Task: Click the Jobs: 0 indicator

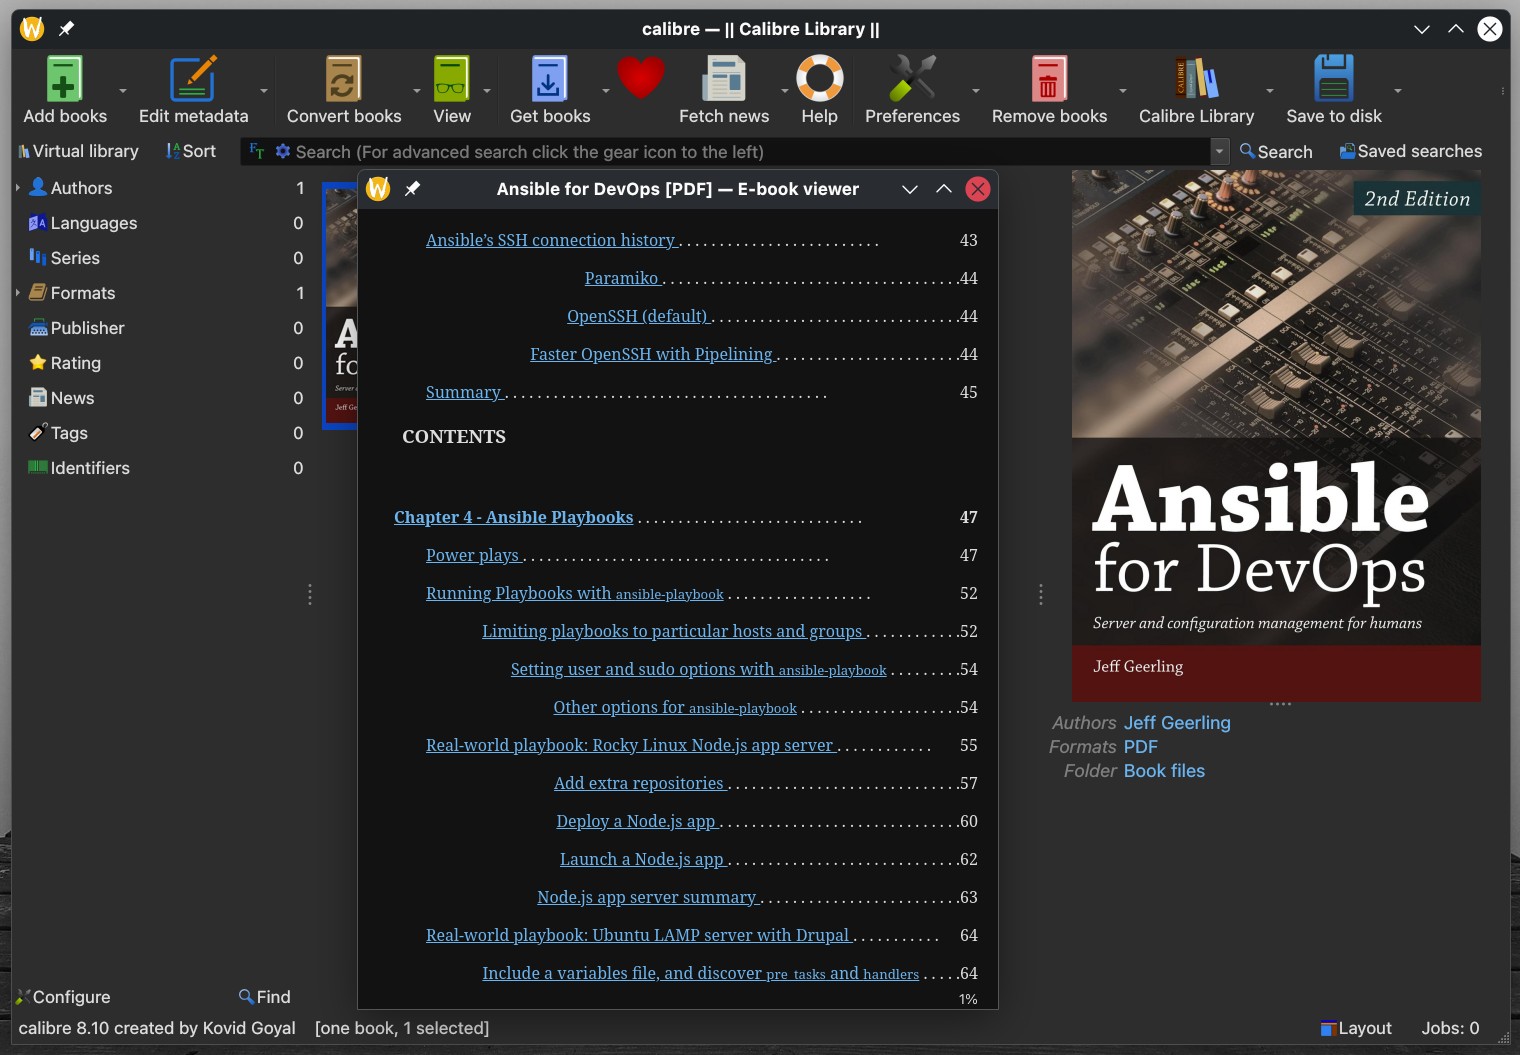Action: pyautogui.click(x=1450, y=1028)
